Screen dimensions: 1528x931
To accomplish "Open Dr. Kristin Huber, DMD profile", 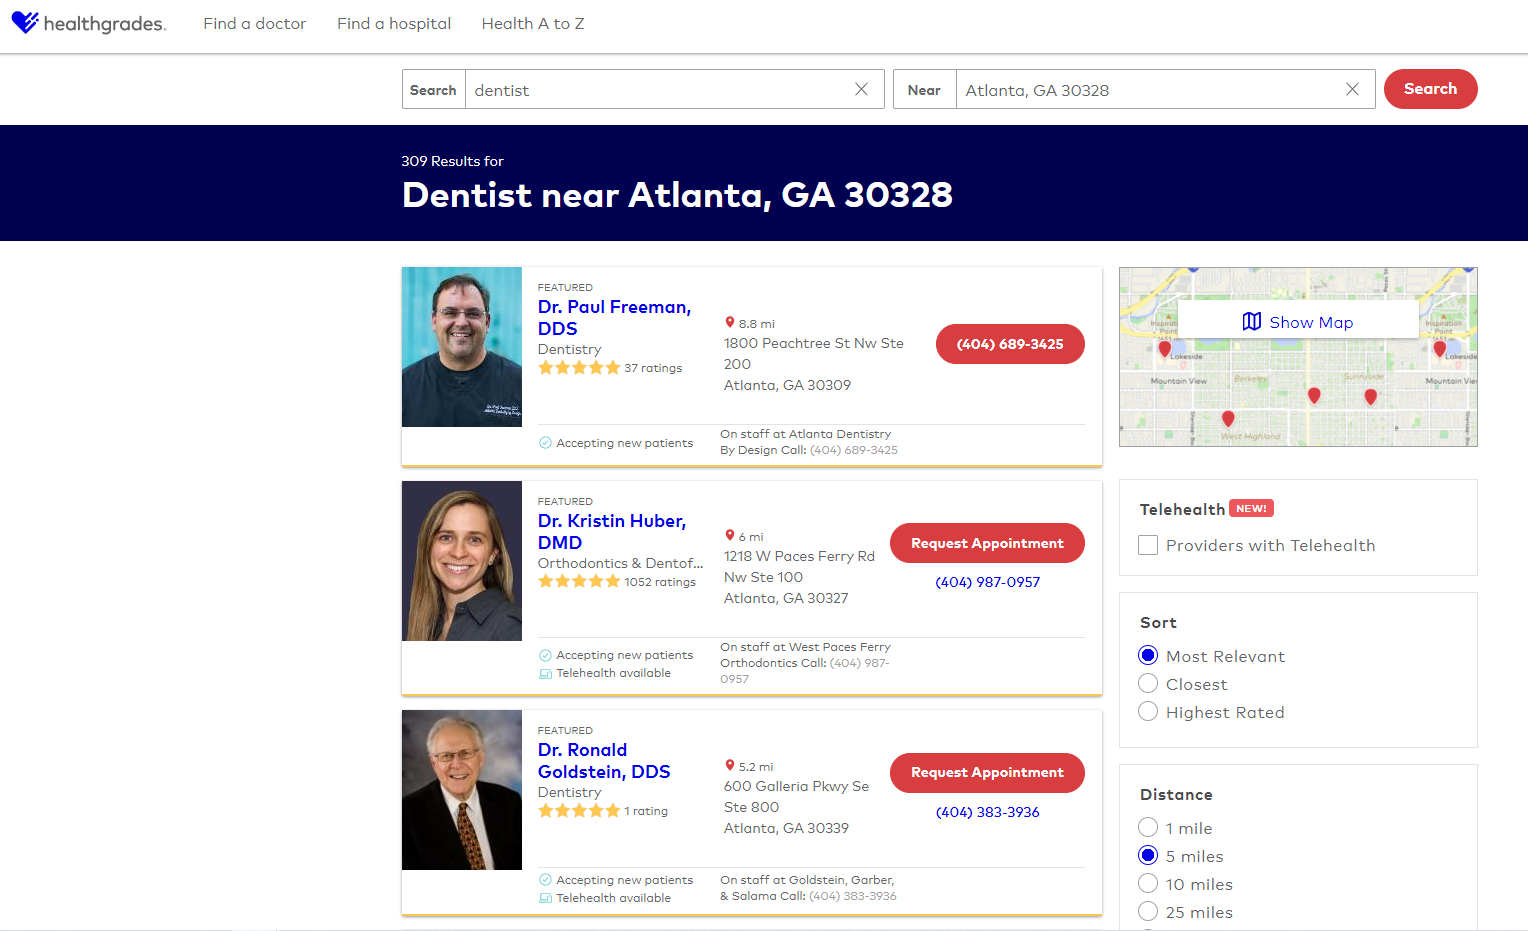I will pos(612,532).
